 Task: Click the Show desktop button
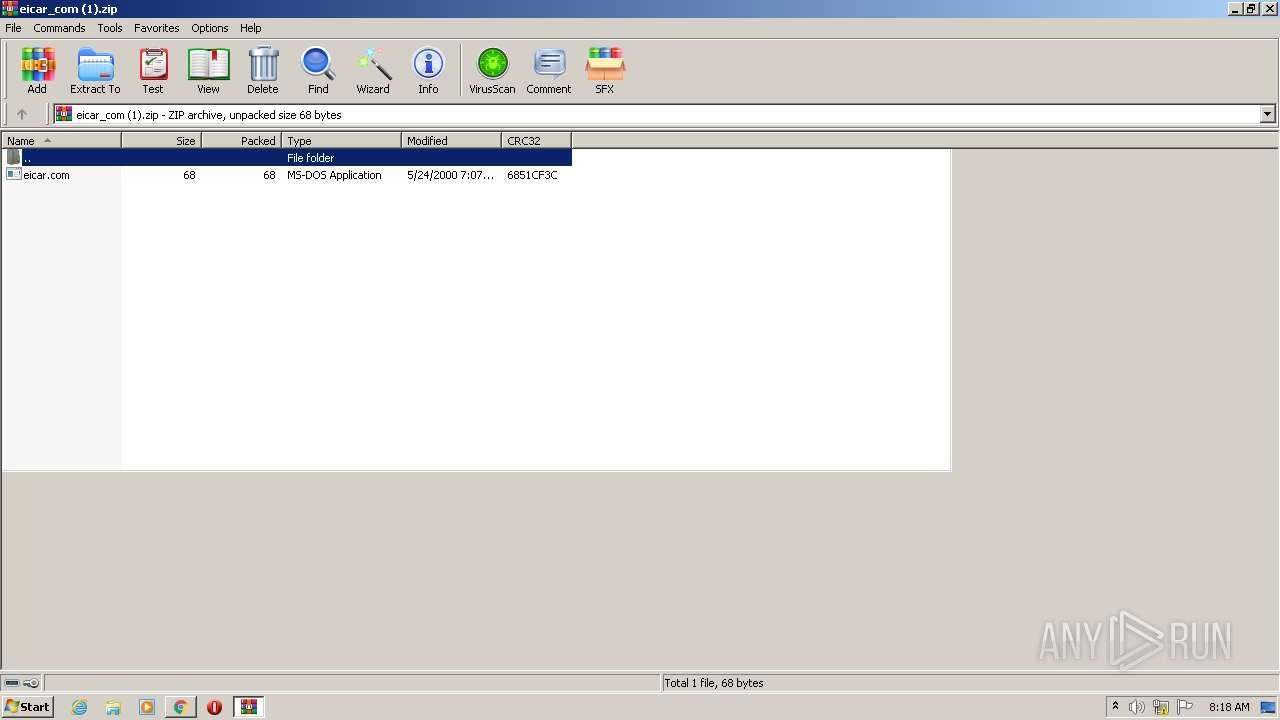pyautogui.click(x=1268, y=707)
